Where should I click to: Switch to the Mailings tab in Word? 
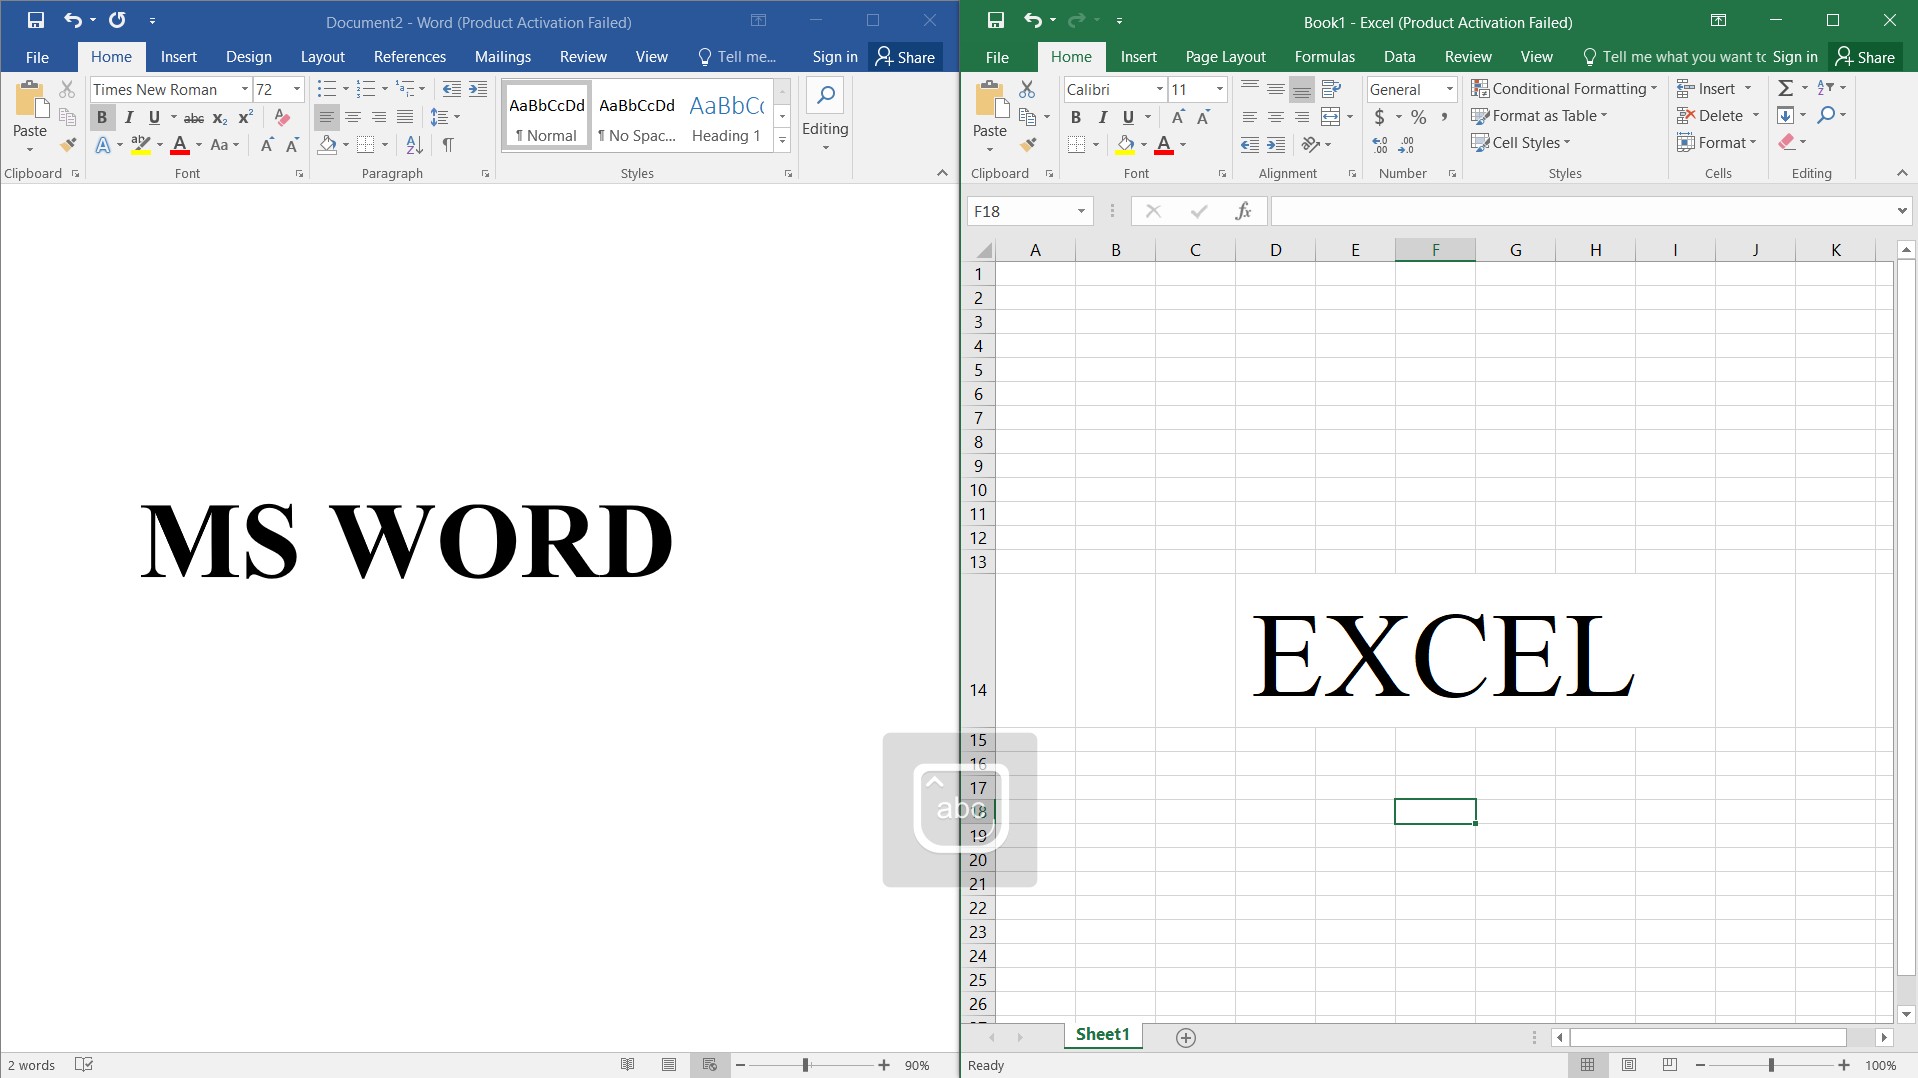(502, 56)
